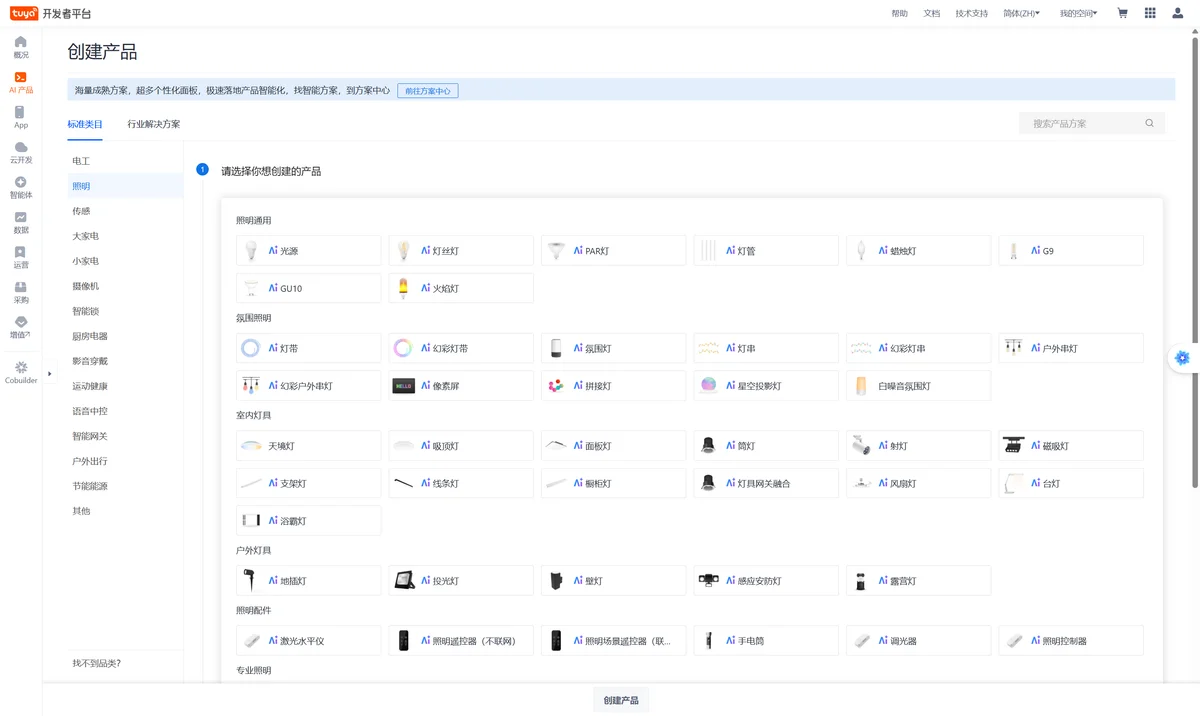Expand the collapsed sidebar arrow handle

(x=49, y=374)
